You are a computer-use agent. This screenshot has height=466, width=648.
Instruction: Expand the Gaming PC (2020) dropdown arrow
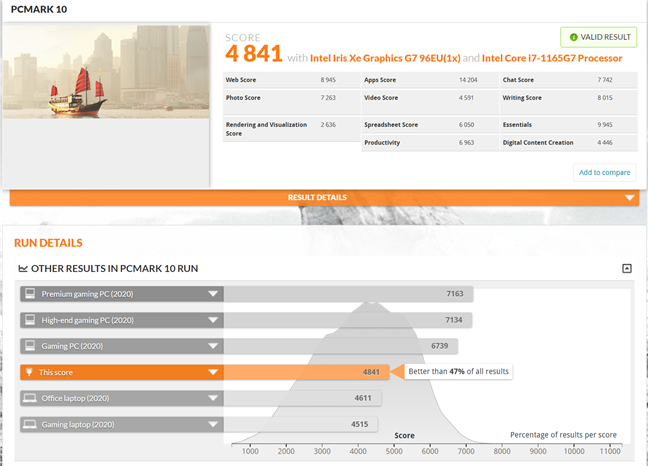213,346
